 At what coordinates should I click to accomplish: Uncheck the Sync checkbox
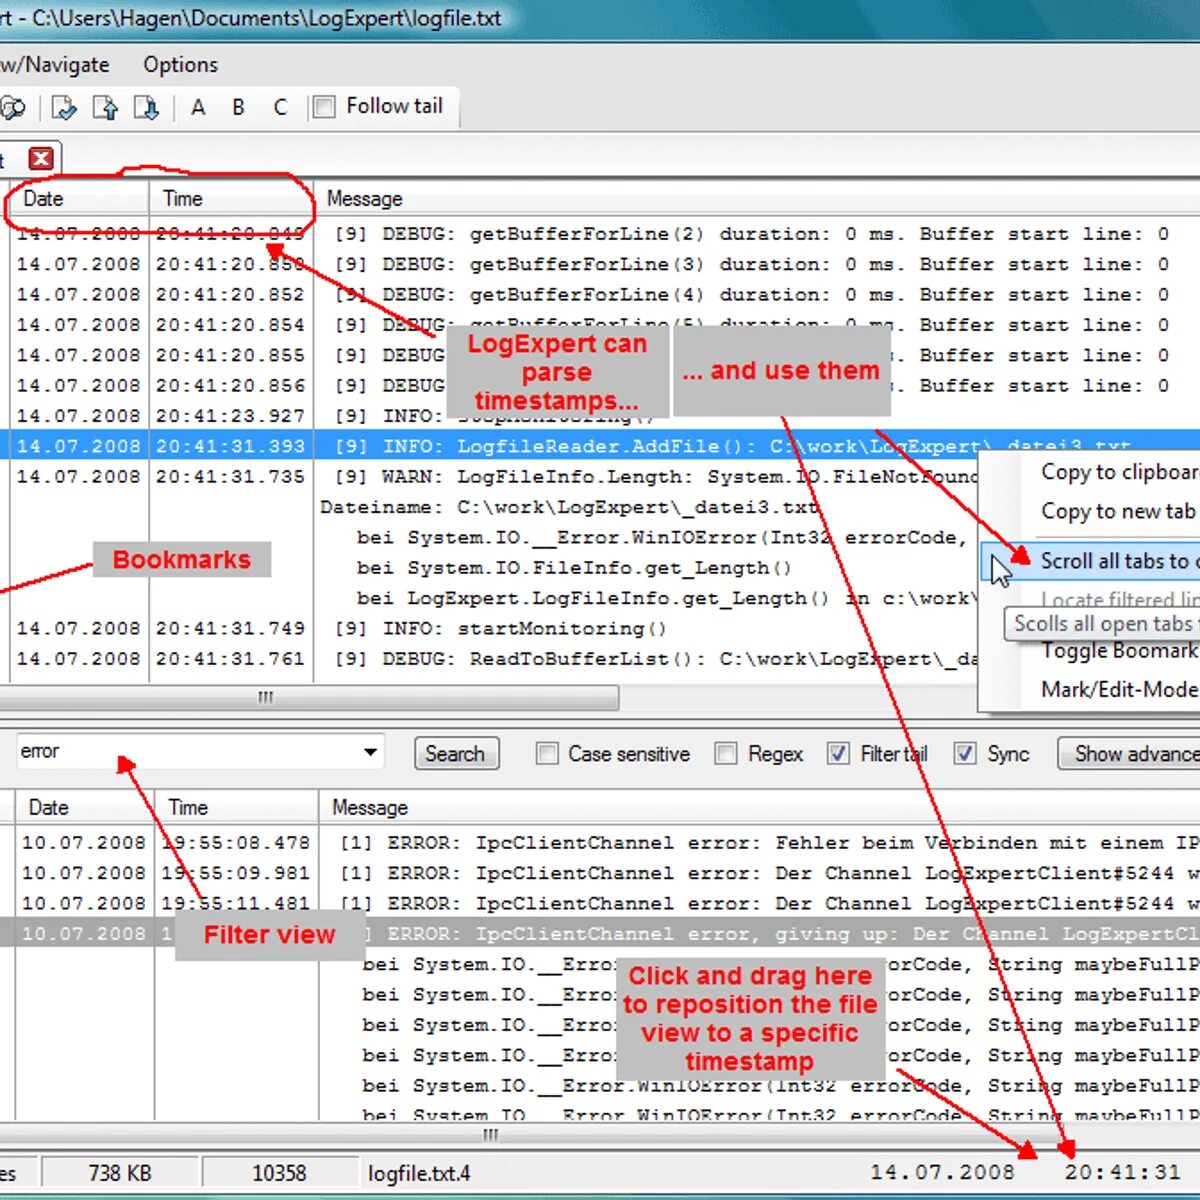pos(964,753)
